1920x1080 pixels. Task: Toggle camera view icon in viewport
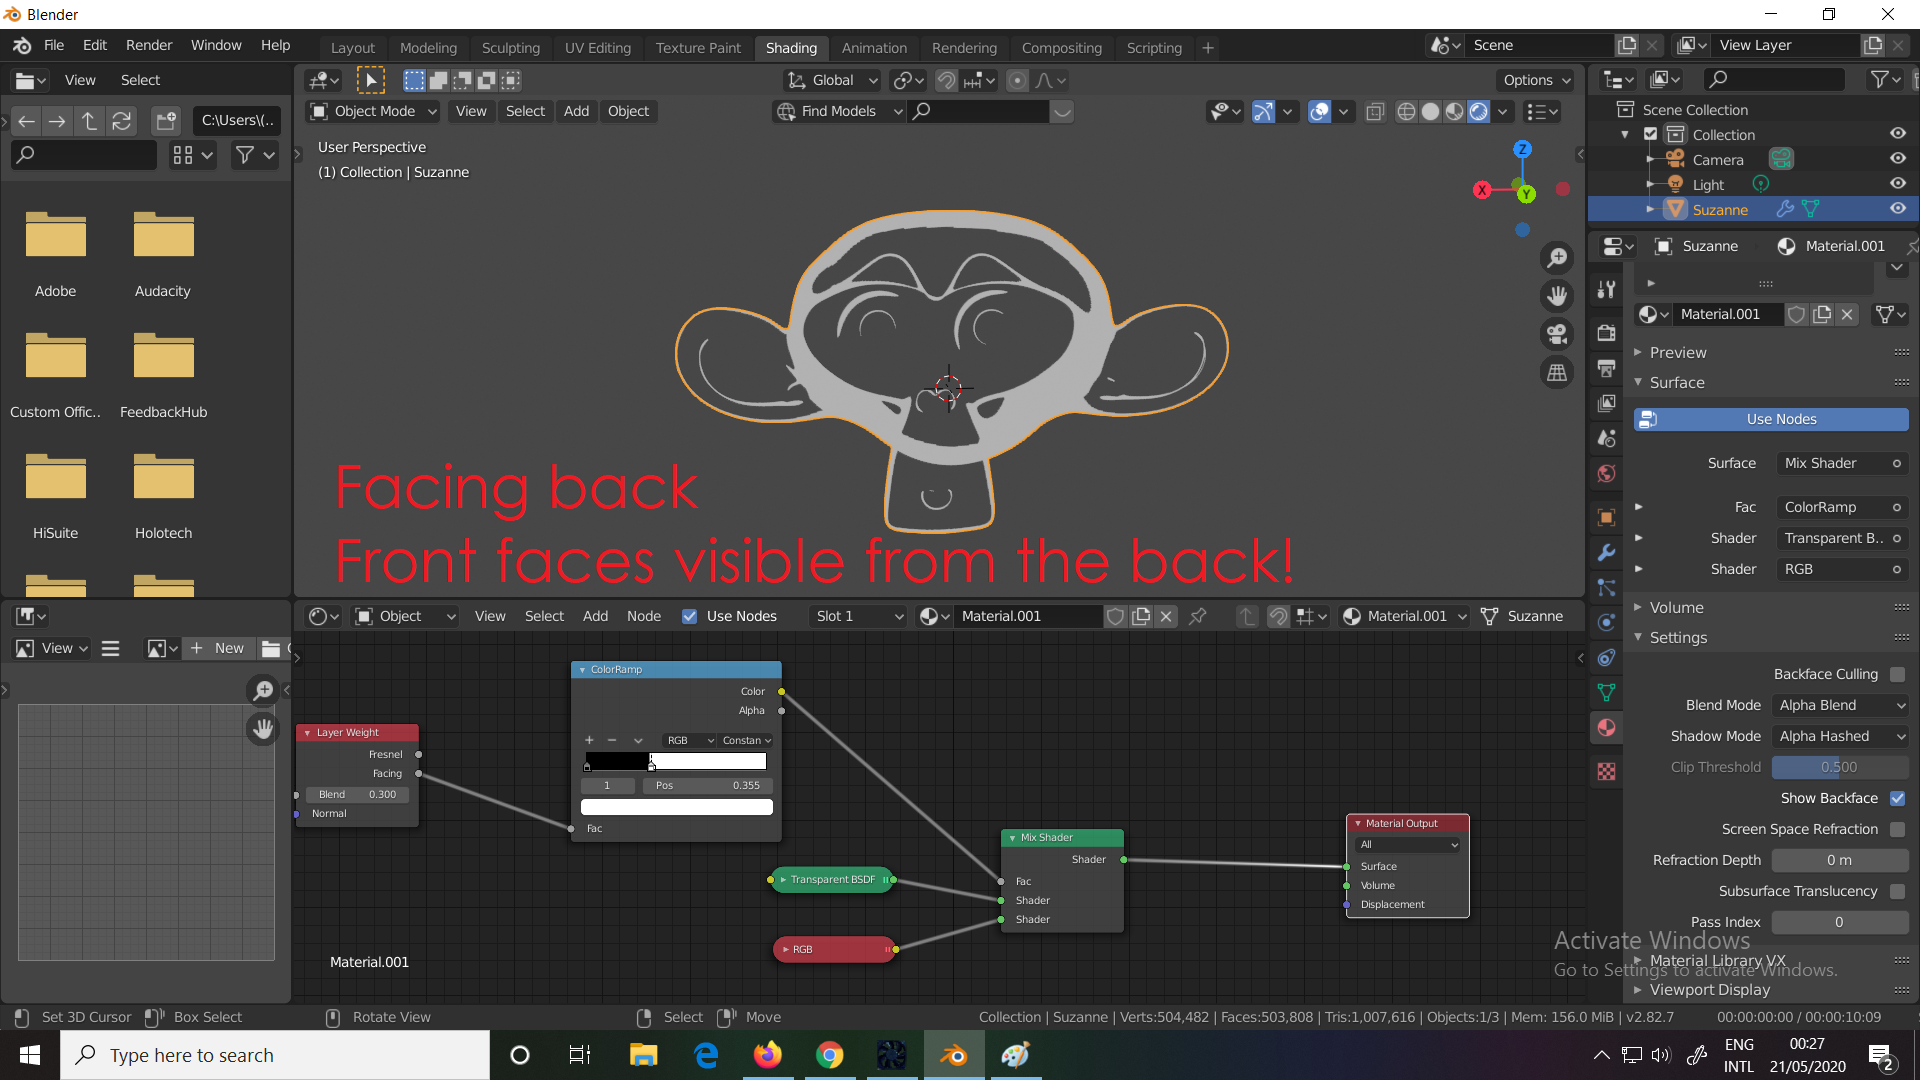click(1557, 334)
